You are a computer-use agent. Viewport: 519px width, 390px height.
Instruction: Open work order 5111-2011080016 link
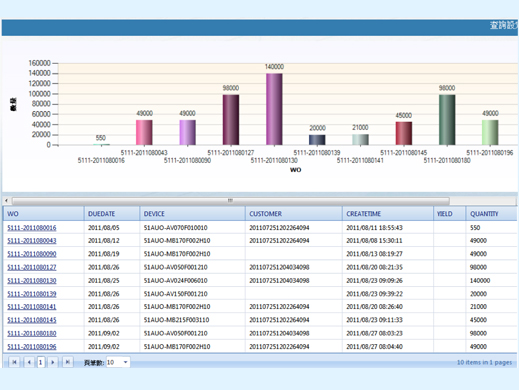pos(32,228)
